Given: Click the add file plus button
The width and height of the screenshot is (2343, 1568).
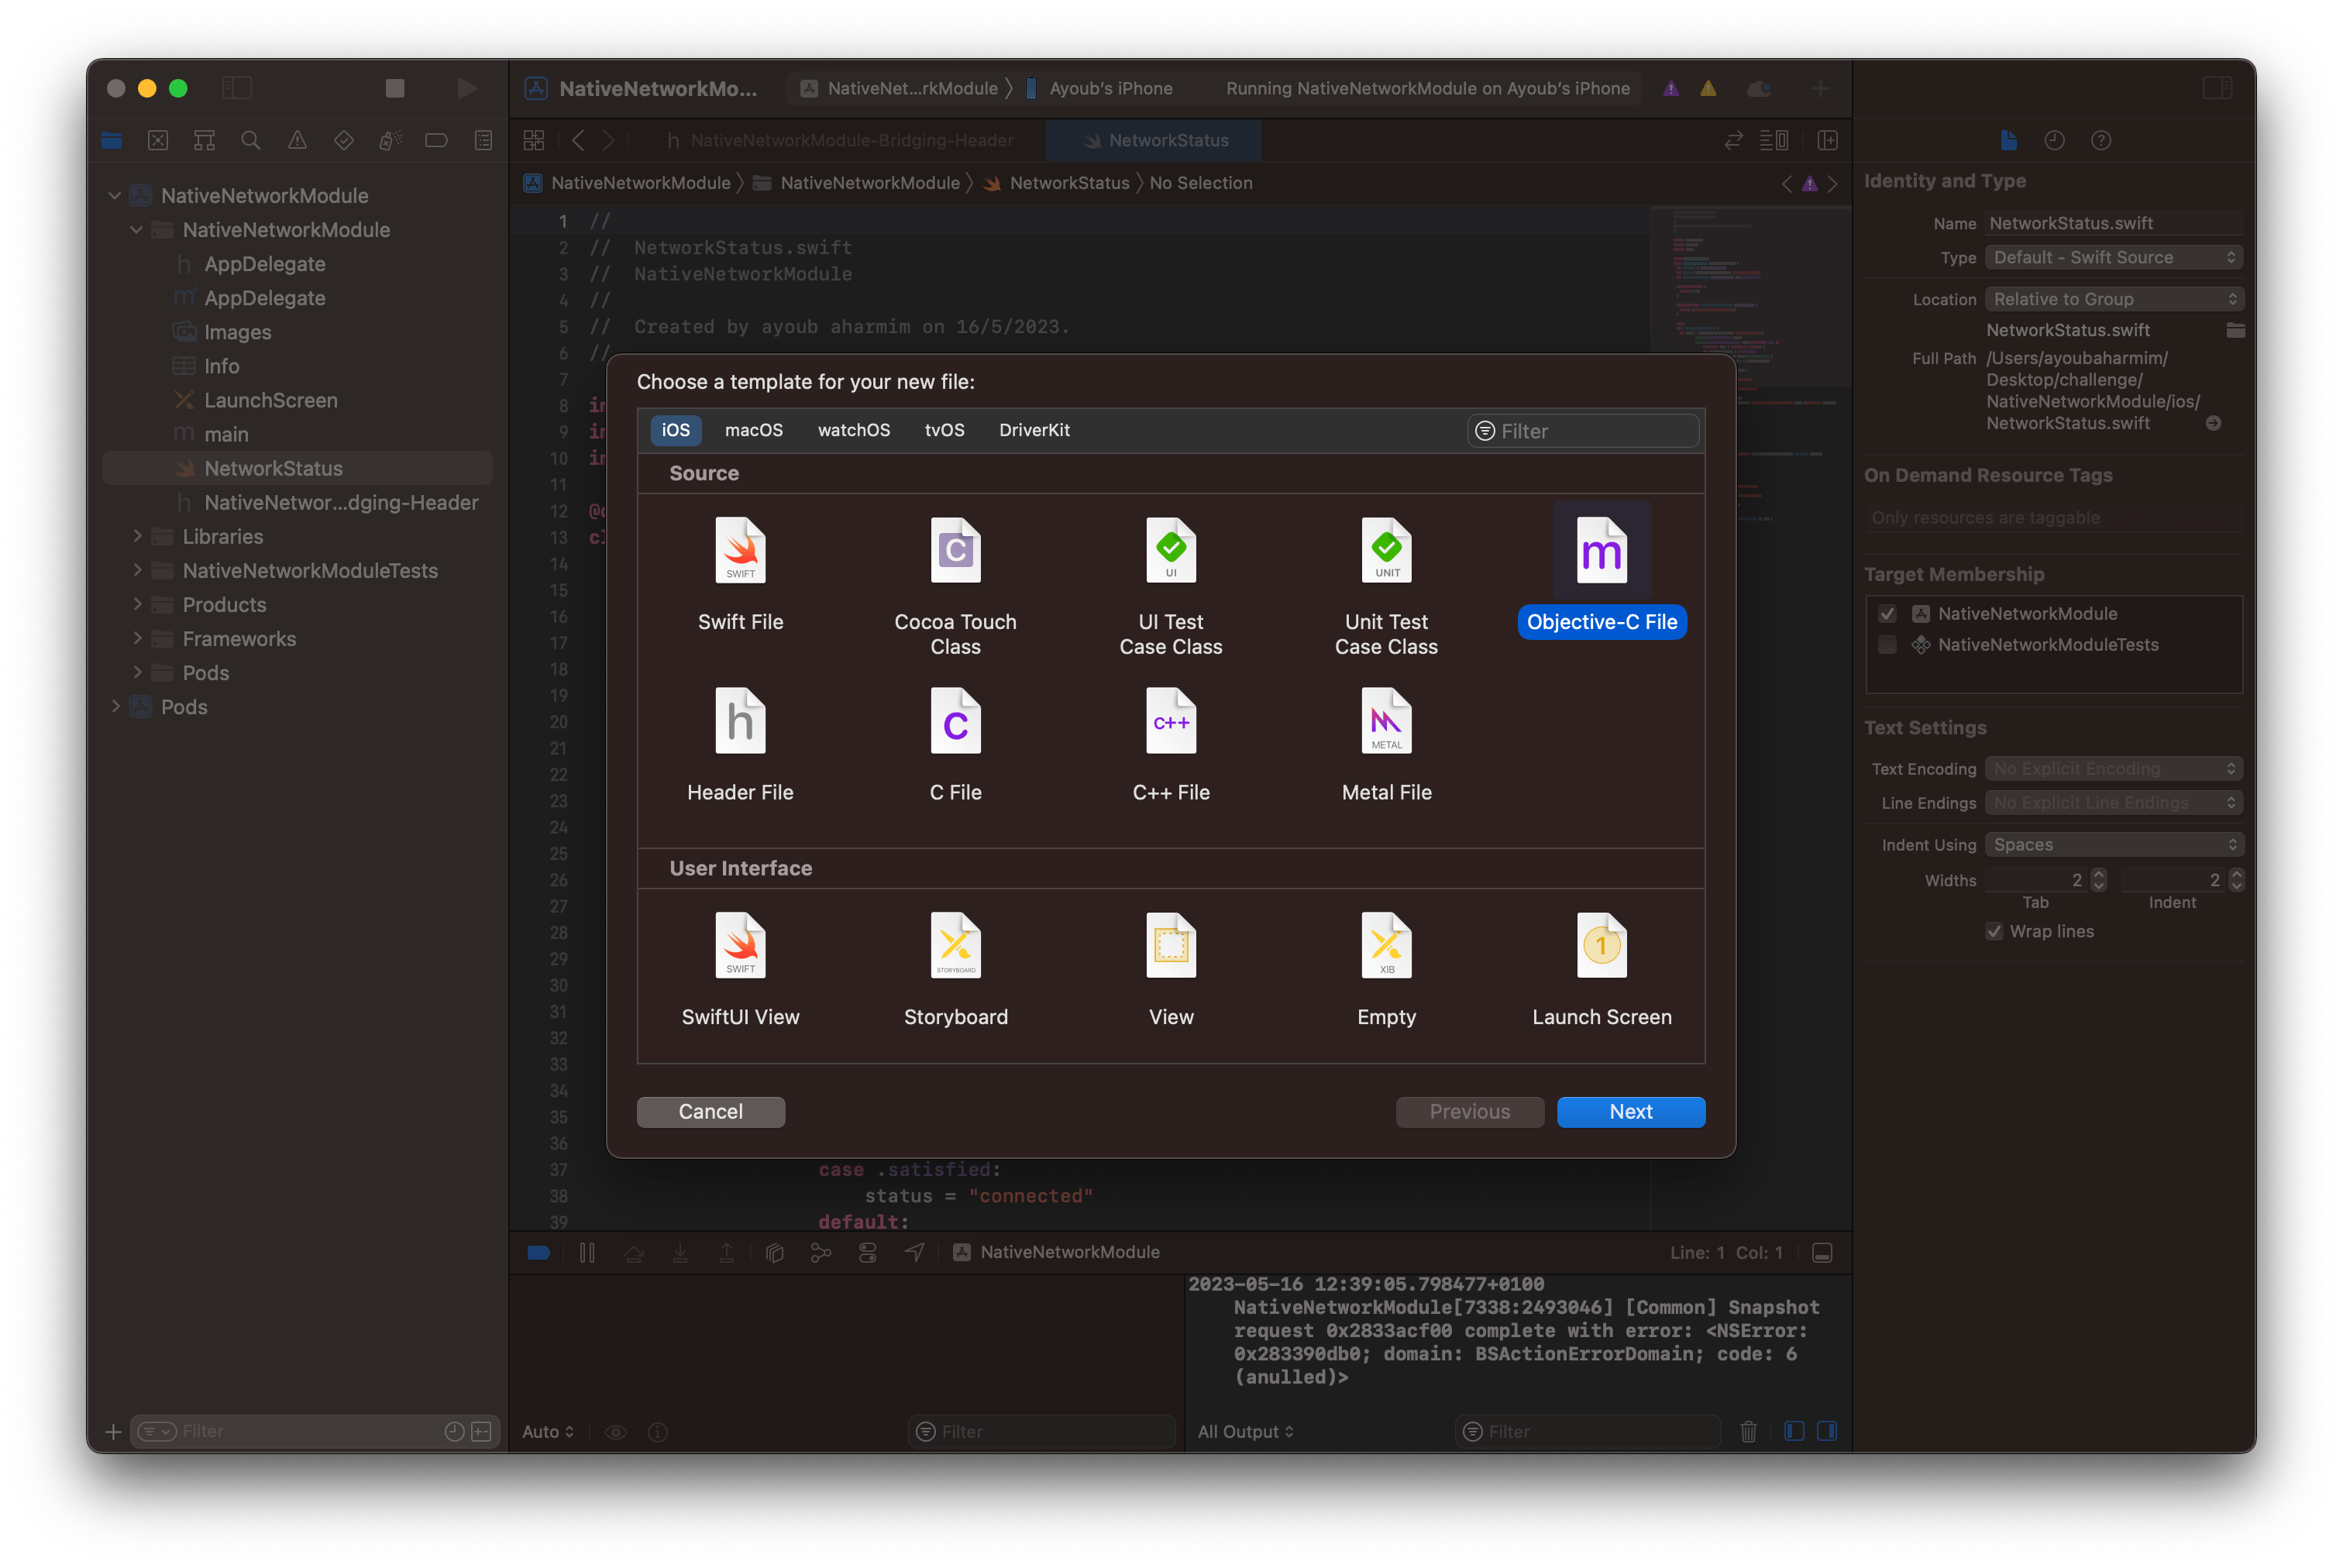Looking at the screenshot, I should (x=113, y=1431).
